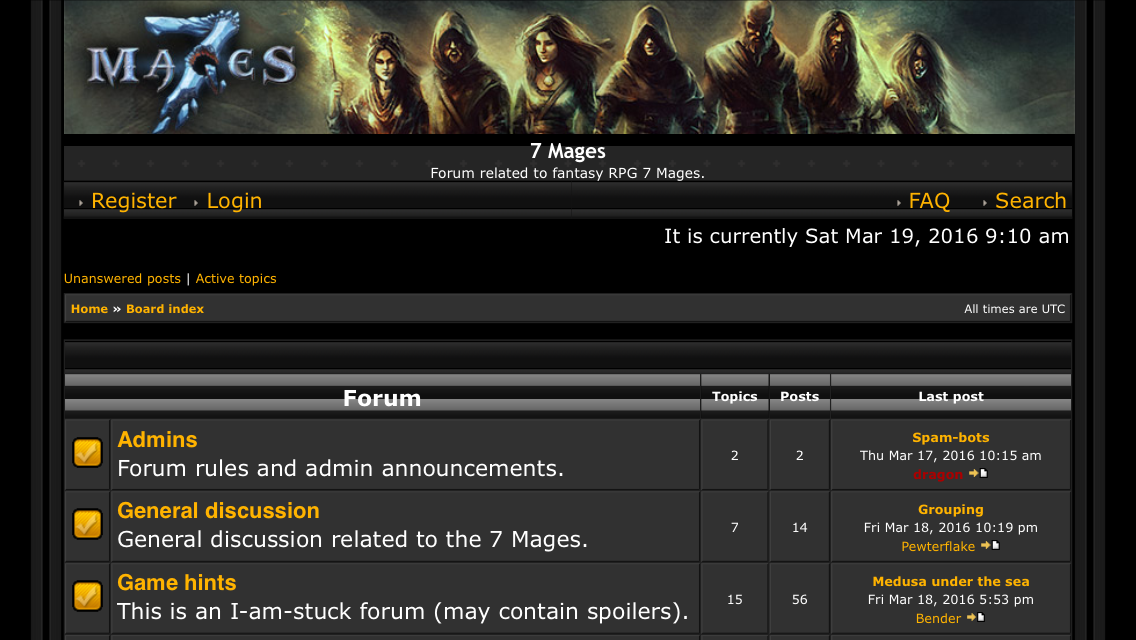This screenshot has width=1136, height=640.
Task: Open the forum Search page
Action: tap(1030, 201)
